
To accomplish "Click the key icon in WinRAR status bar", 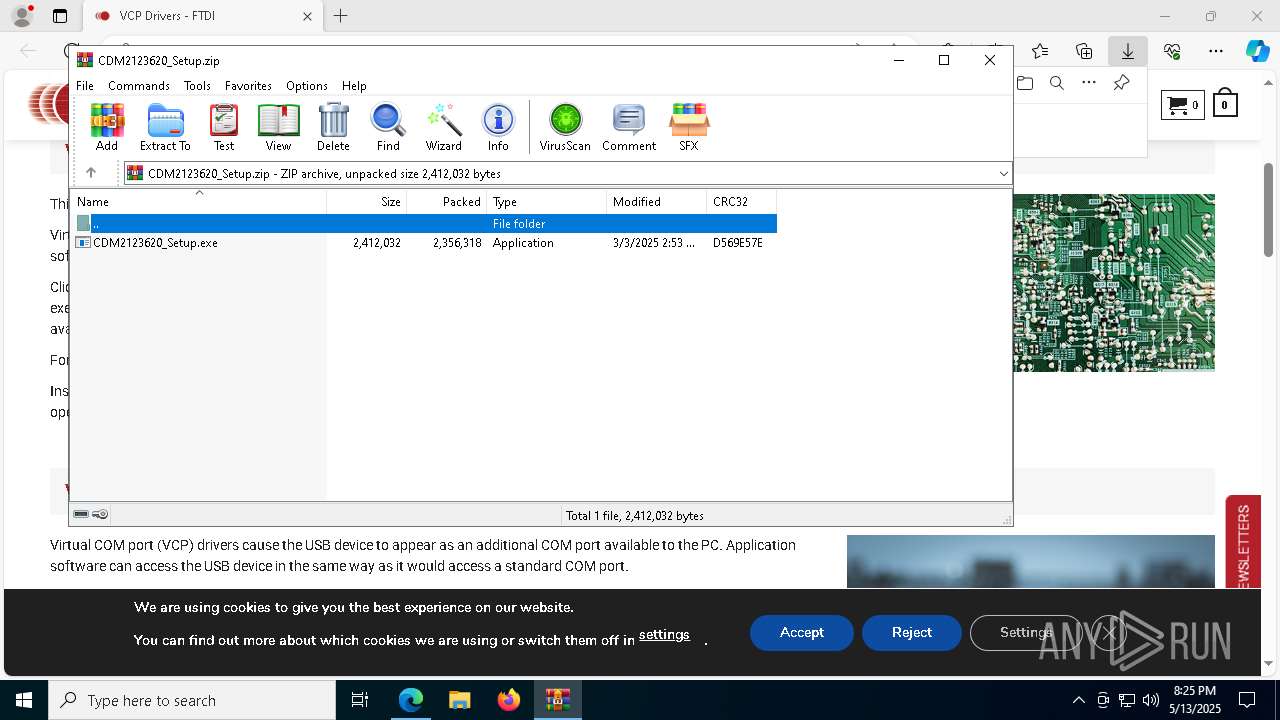I will 100,514.
